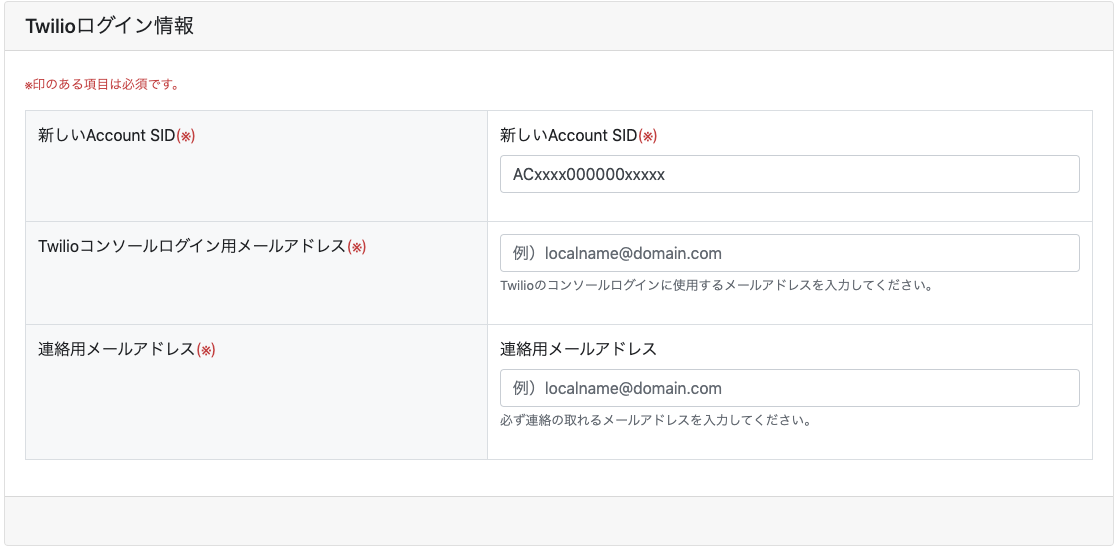Click the 新しいAccount SID label in left column

tap(116, 135)
